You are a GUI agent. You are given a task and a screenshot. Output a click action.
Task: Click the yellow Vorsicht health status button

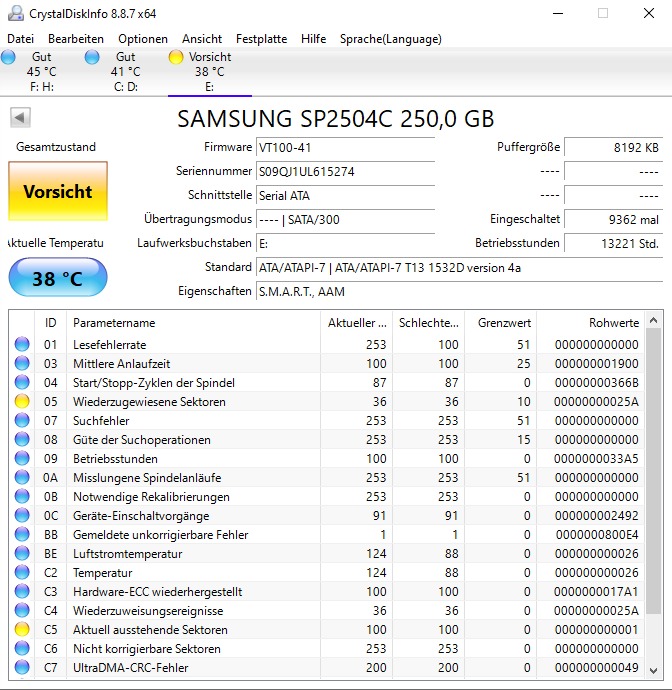tap(58, 191)
